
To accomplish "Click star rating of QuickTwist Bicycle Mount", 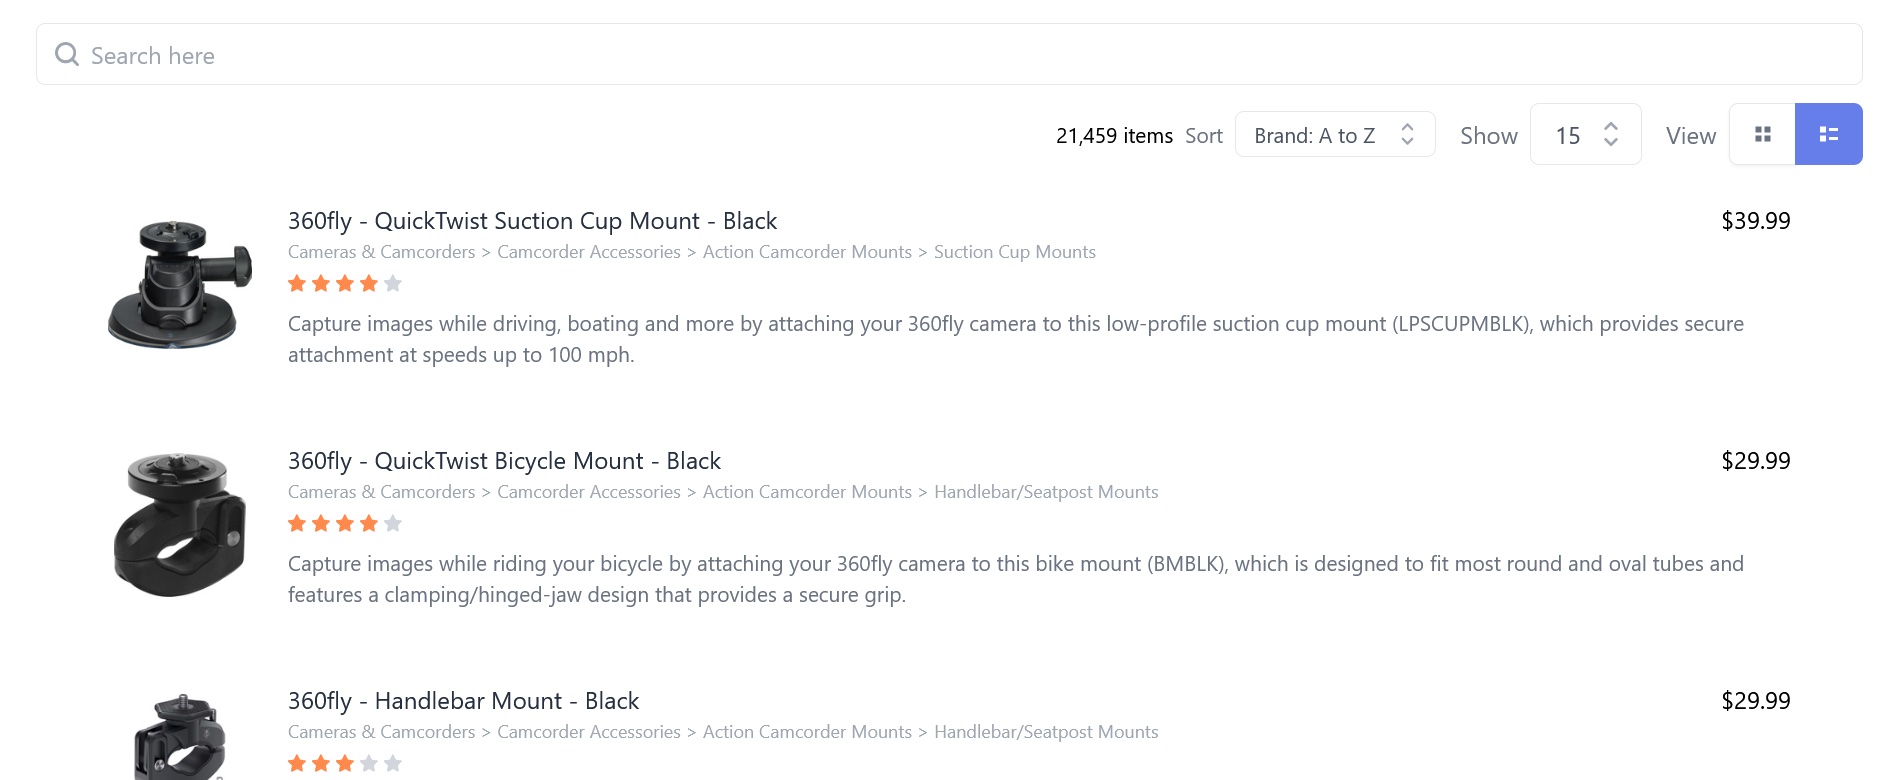I will pyautogui.click(x=345, y=523).
